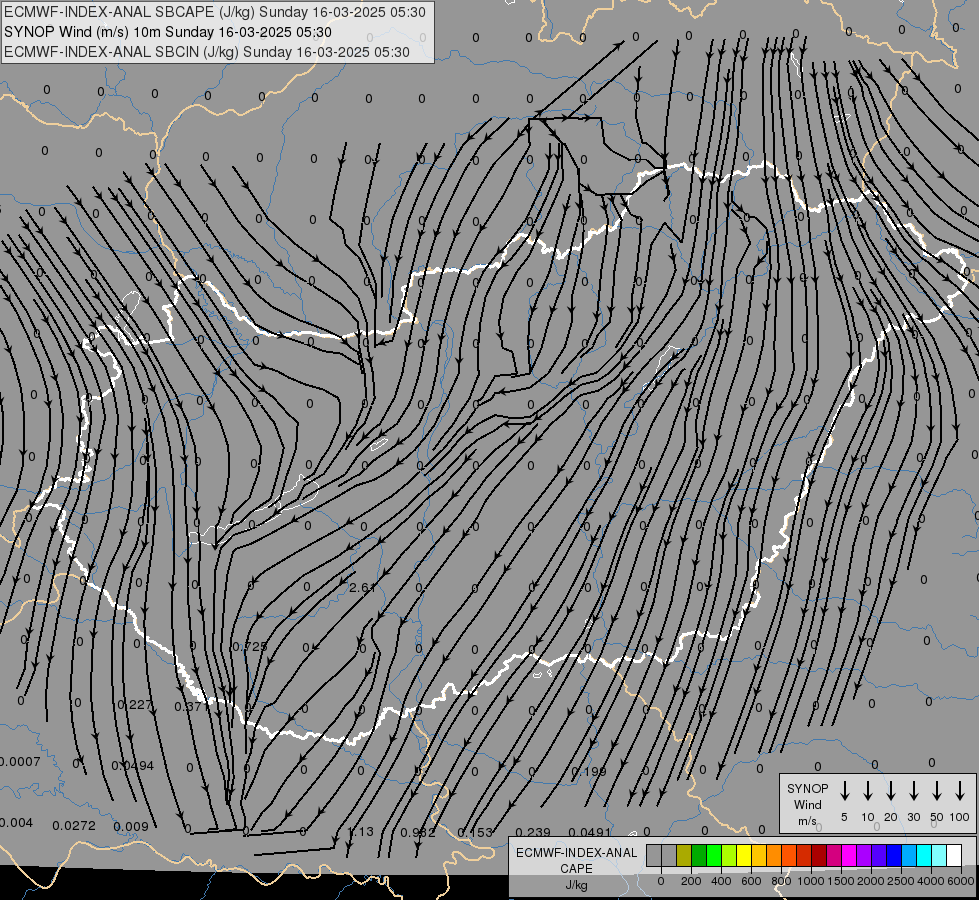Click the 20 m/s wind arrow in legend
The height and width of the screenshot is (900, 979).
891,790
